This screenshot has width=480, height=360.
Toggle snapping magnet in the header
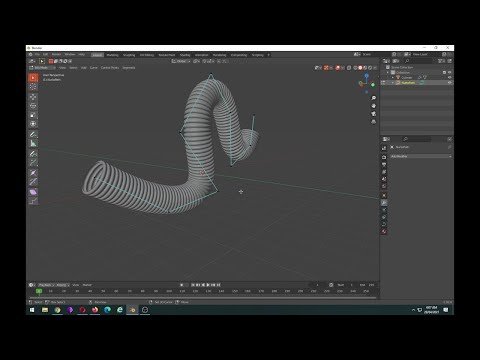pos(204,61)
